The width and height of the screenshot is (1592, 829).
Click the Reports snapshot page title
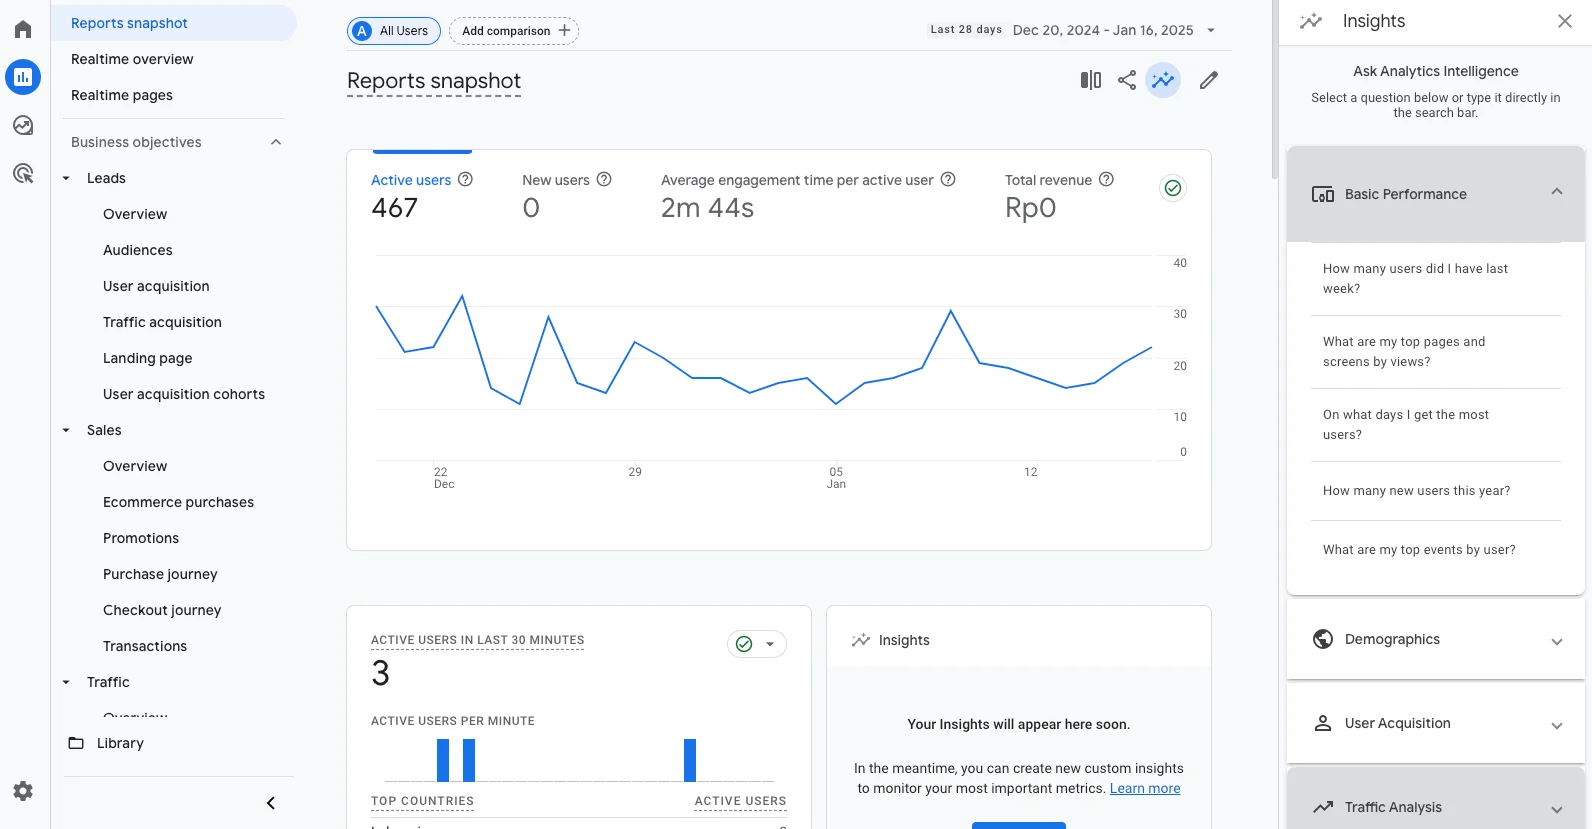(x=434, y=81)
